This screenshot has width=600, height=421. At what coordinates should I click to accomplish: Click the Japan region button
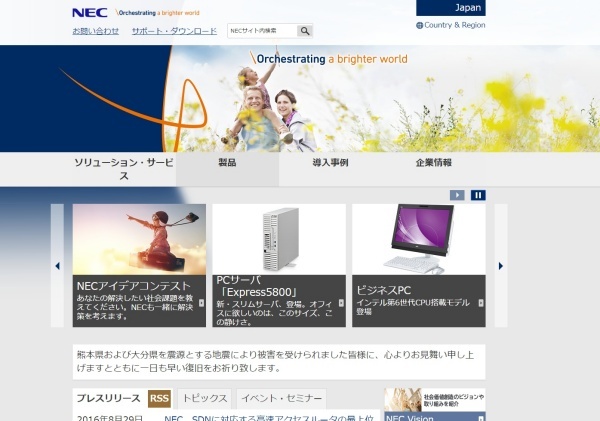451,8
